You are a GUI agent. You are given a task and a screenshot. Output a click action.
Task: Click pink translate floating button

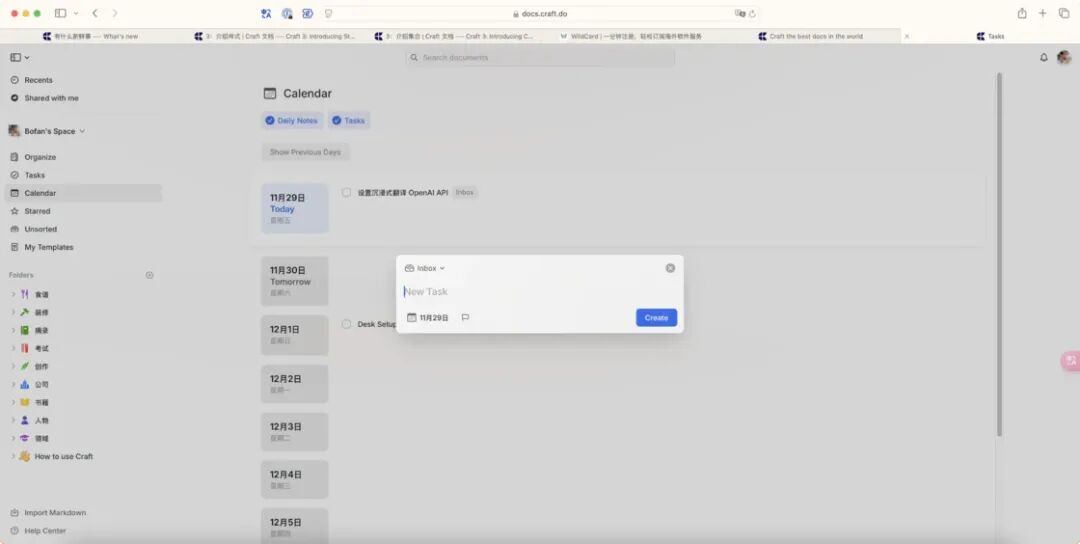click(x=1070, y=360)
